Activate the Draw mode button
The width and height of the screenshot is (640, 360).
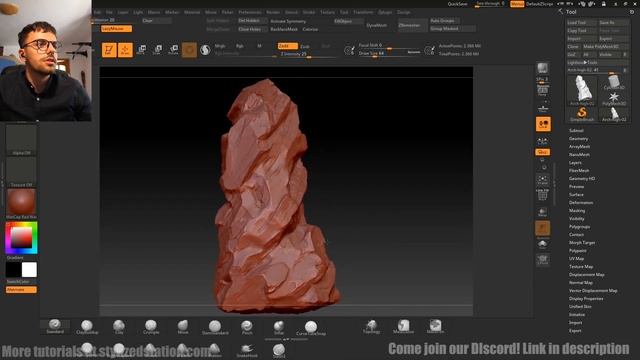125,50
